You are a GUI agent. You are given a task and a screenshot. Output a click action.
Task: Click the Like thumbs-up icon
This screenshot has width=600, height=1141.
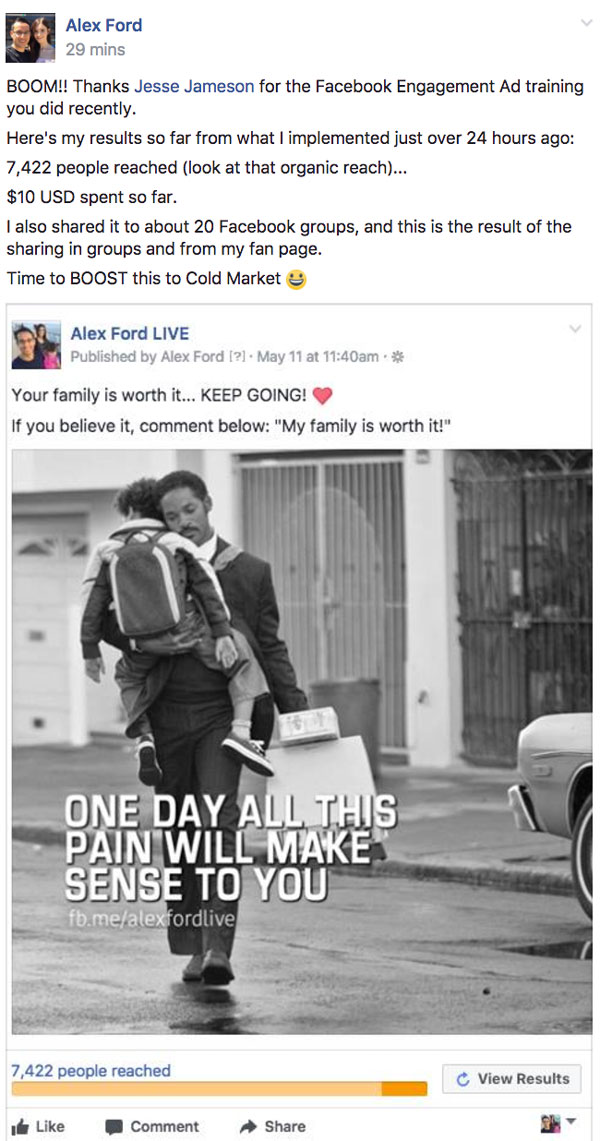pos(21,1126)
